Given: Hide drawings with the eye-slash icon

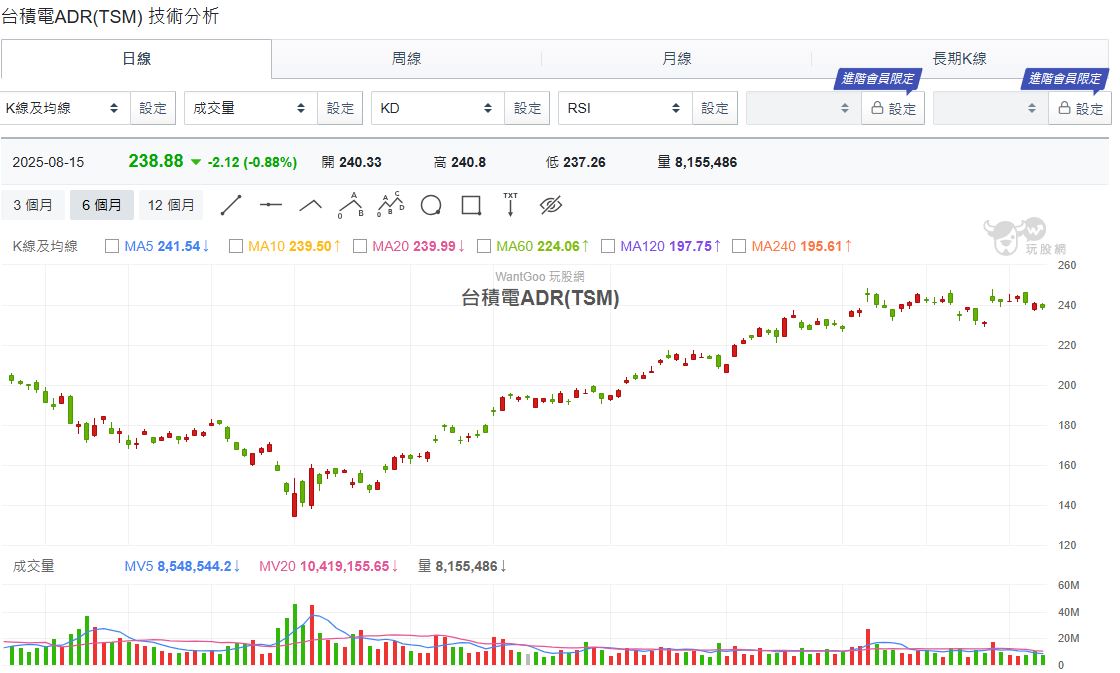Looking at the screenshot, I should click(551, 205).
